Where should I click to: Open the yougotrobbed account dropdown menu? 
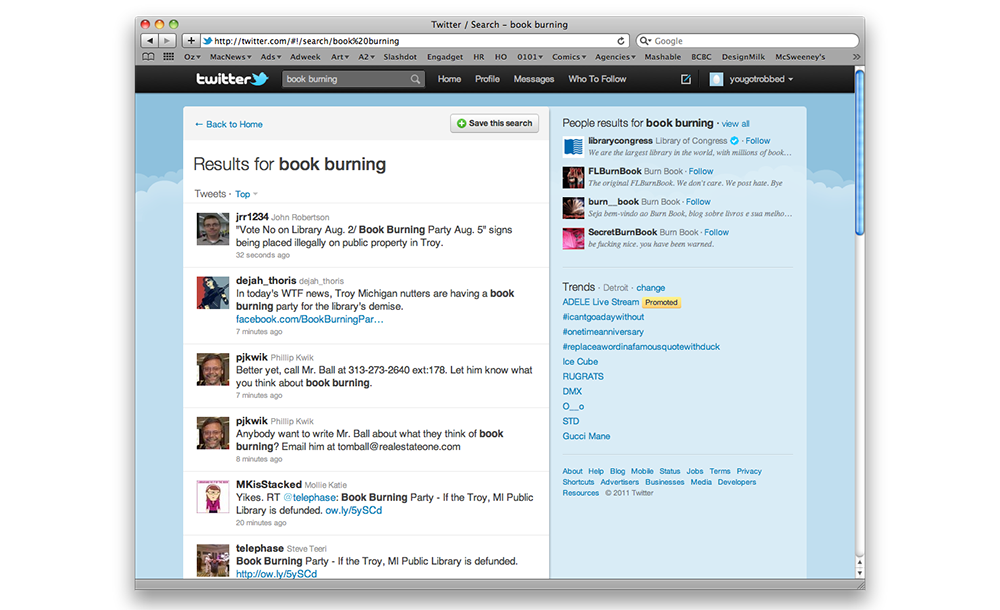pyautogui.click(x=761, y=79)
